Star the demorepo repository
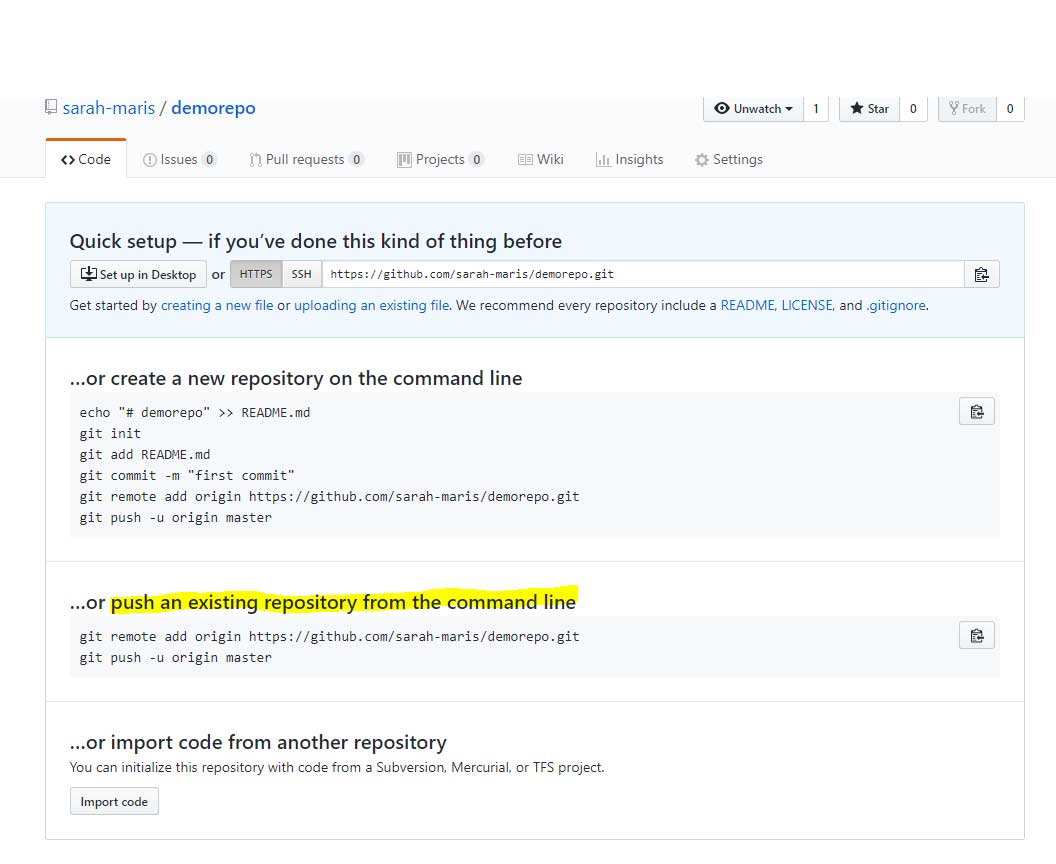Viewport: 1056px width, 864px height. (869, 108)
